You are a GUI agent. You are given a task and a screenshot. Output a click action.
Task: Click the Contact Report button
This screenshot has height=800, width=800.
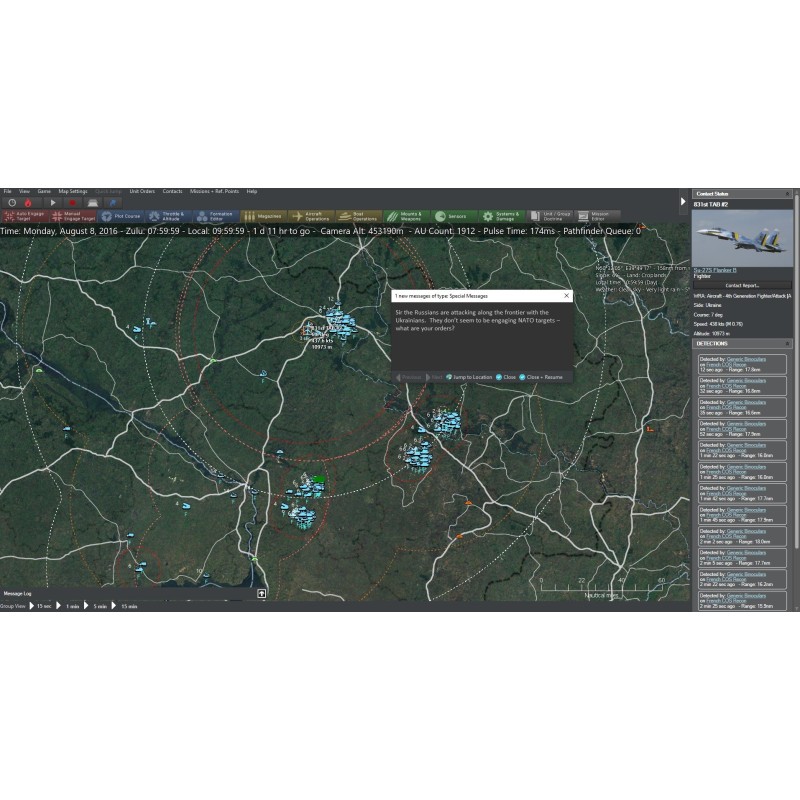742,285
